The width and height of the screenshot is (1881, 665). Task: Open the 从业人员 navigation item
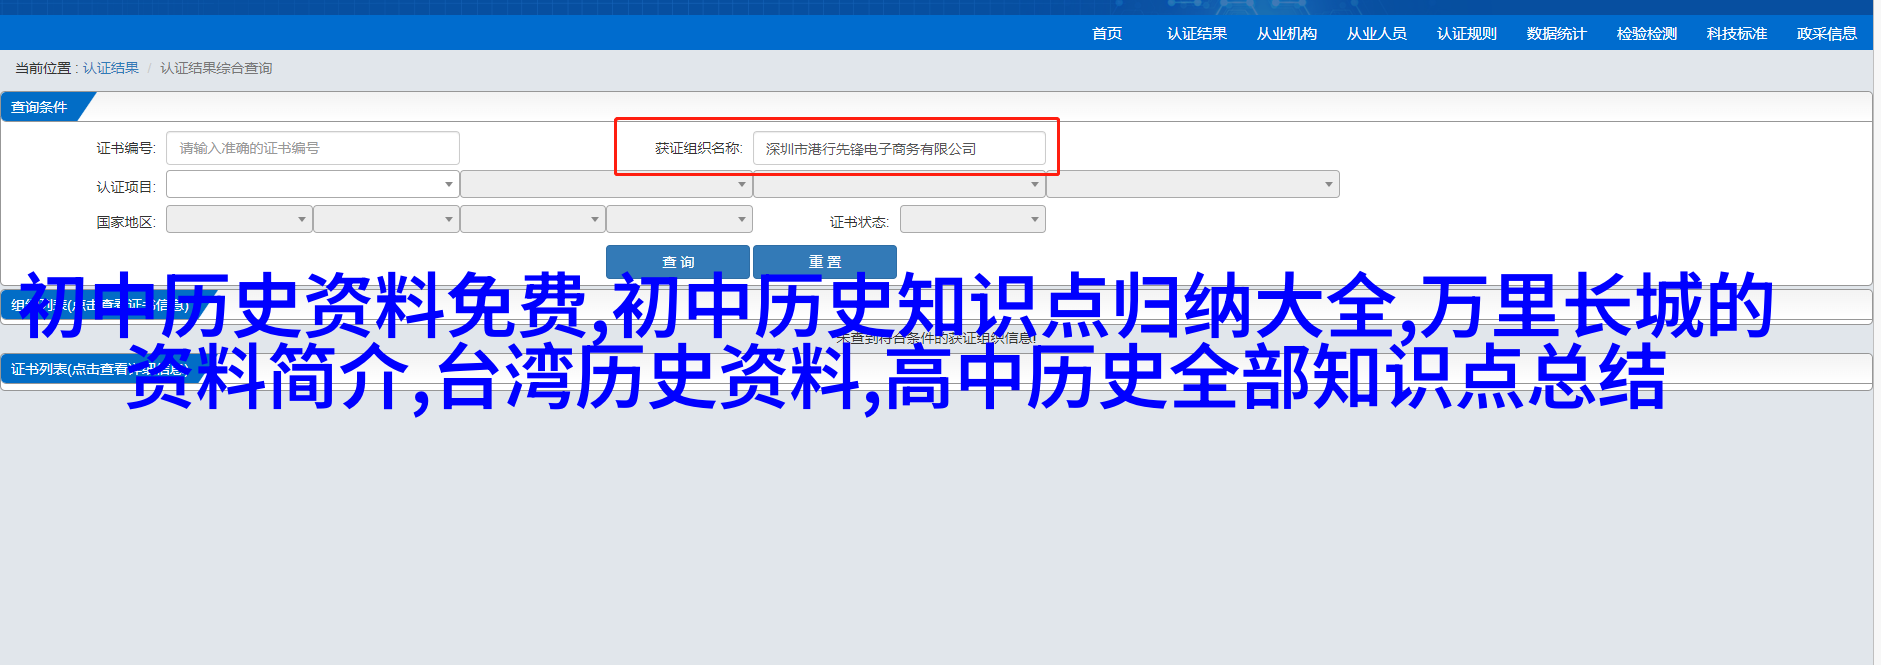pos(1376,34)
